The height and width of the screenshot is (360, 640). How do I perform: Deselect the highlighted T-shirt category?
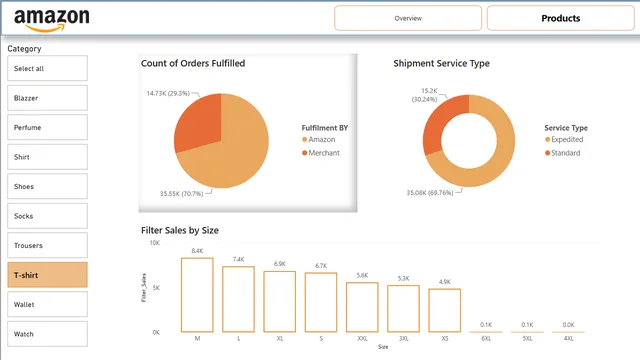coord(47,275)
